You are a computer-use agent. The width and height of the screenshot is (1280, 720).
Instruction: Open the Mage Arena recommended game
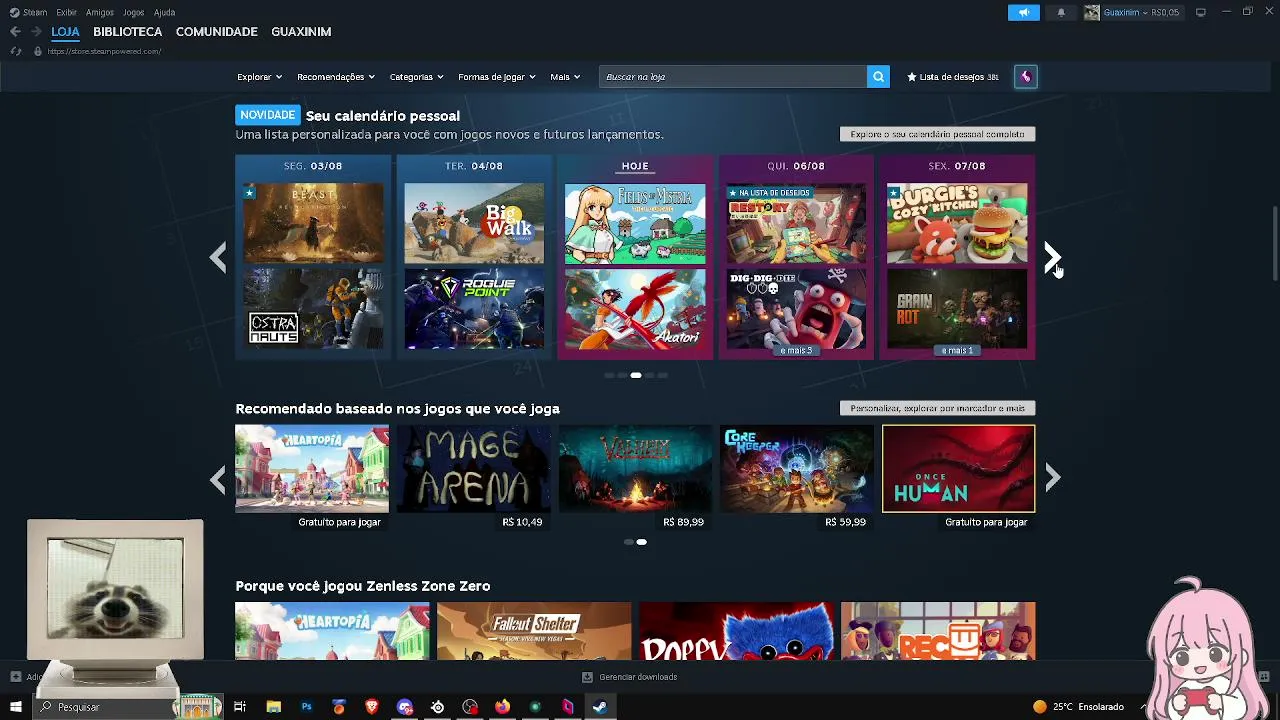click(x=474, y=469)
